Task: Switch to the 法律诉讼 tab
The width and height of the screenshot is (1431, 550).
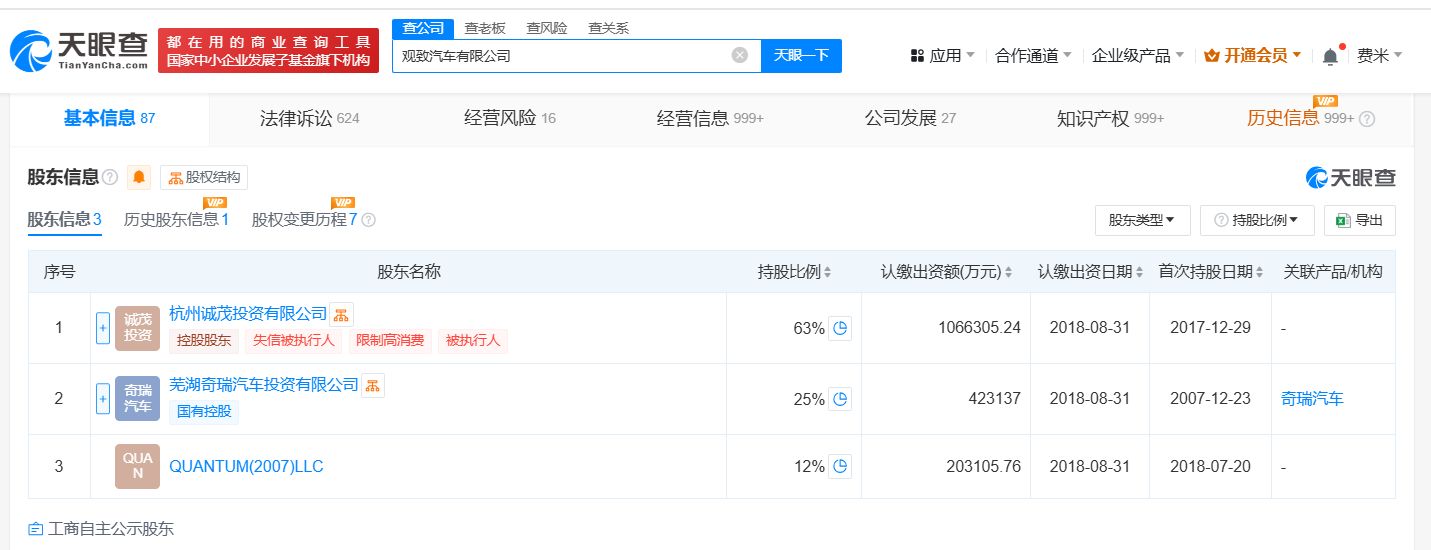Action: [x=308, y=119]
